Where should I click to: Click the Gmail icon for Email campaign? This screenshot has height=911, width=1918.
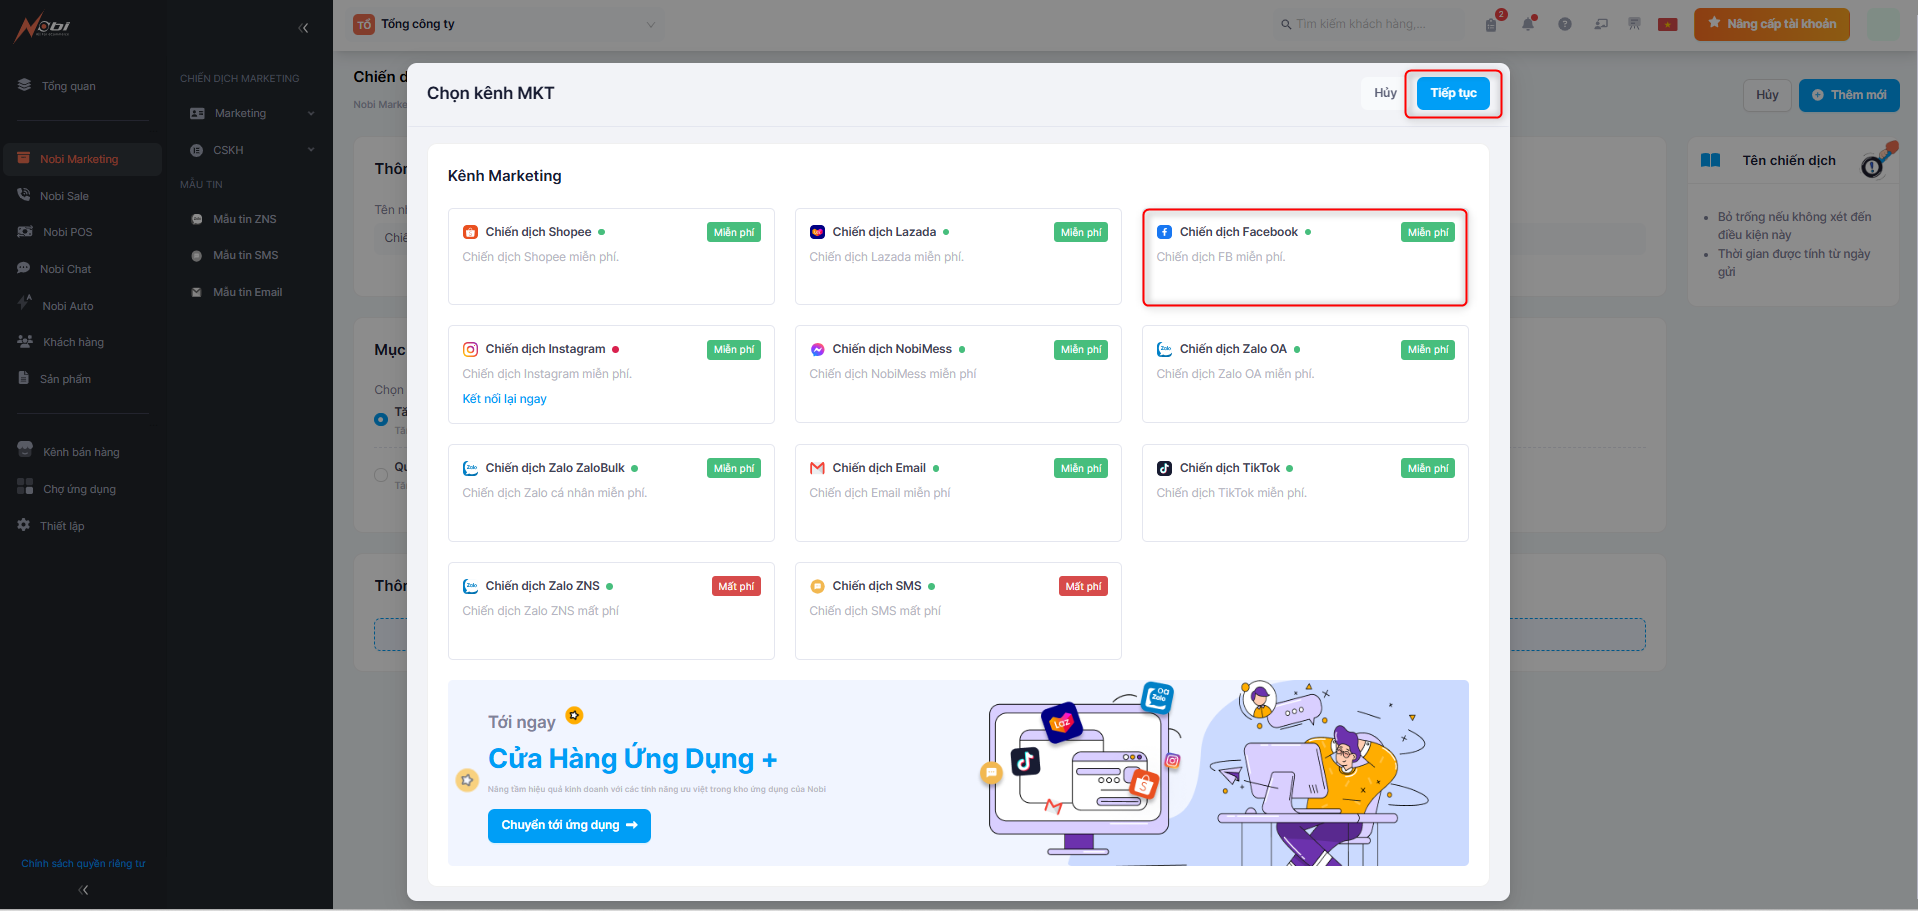[x=817, y=468]
